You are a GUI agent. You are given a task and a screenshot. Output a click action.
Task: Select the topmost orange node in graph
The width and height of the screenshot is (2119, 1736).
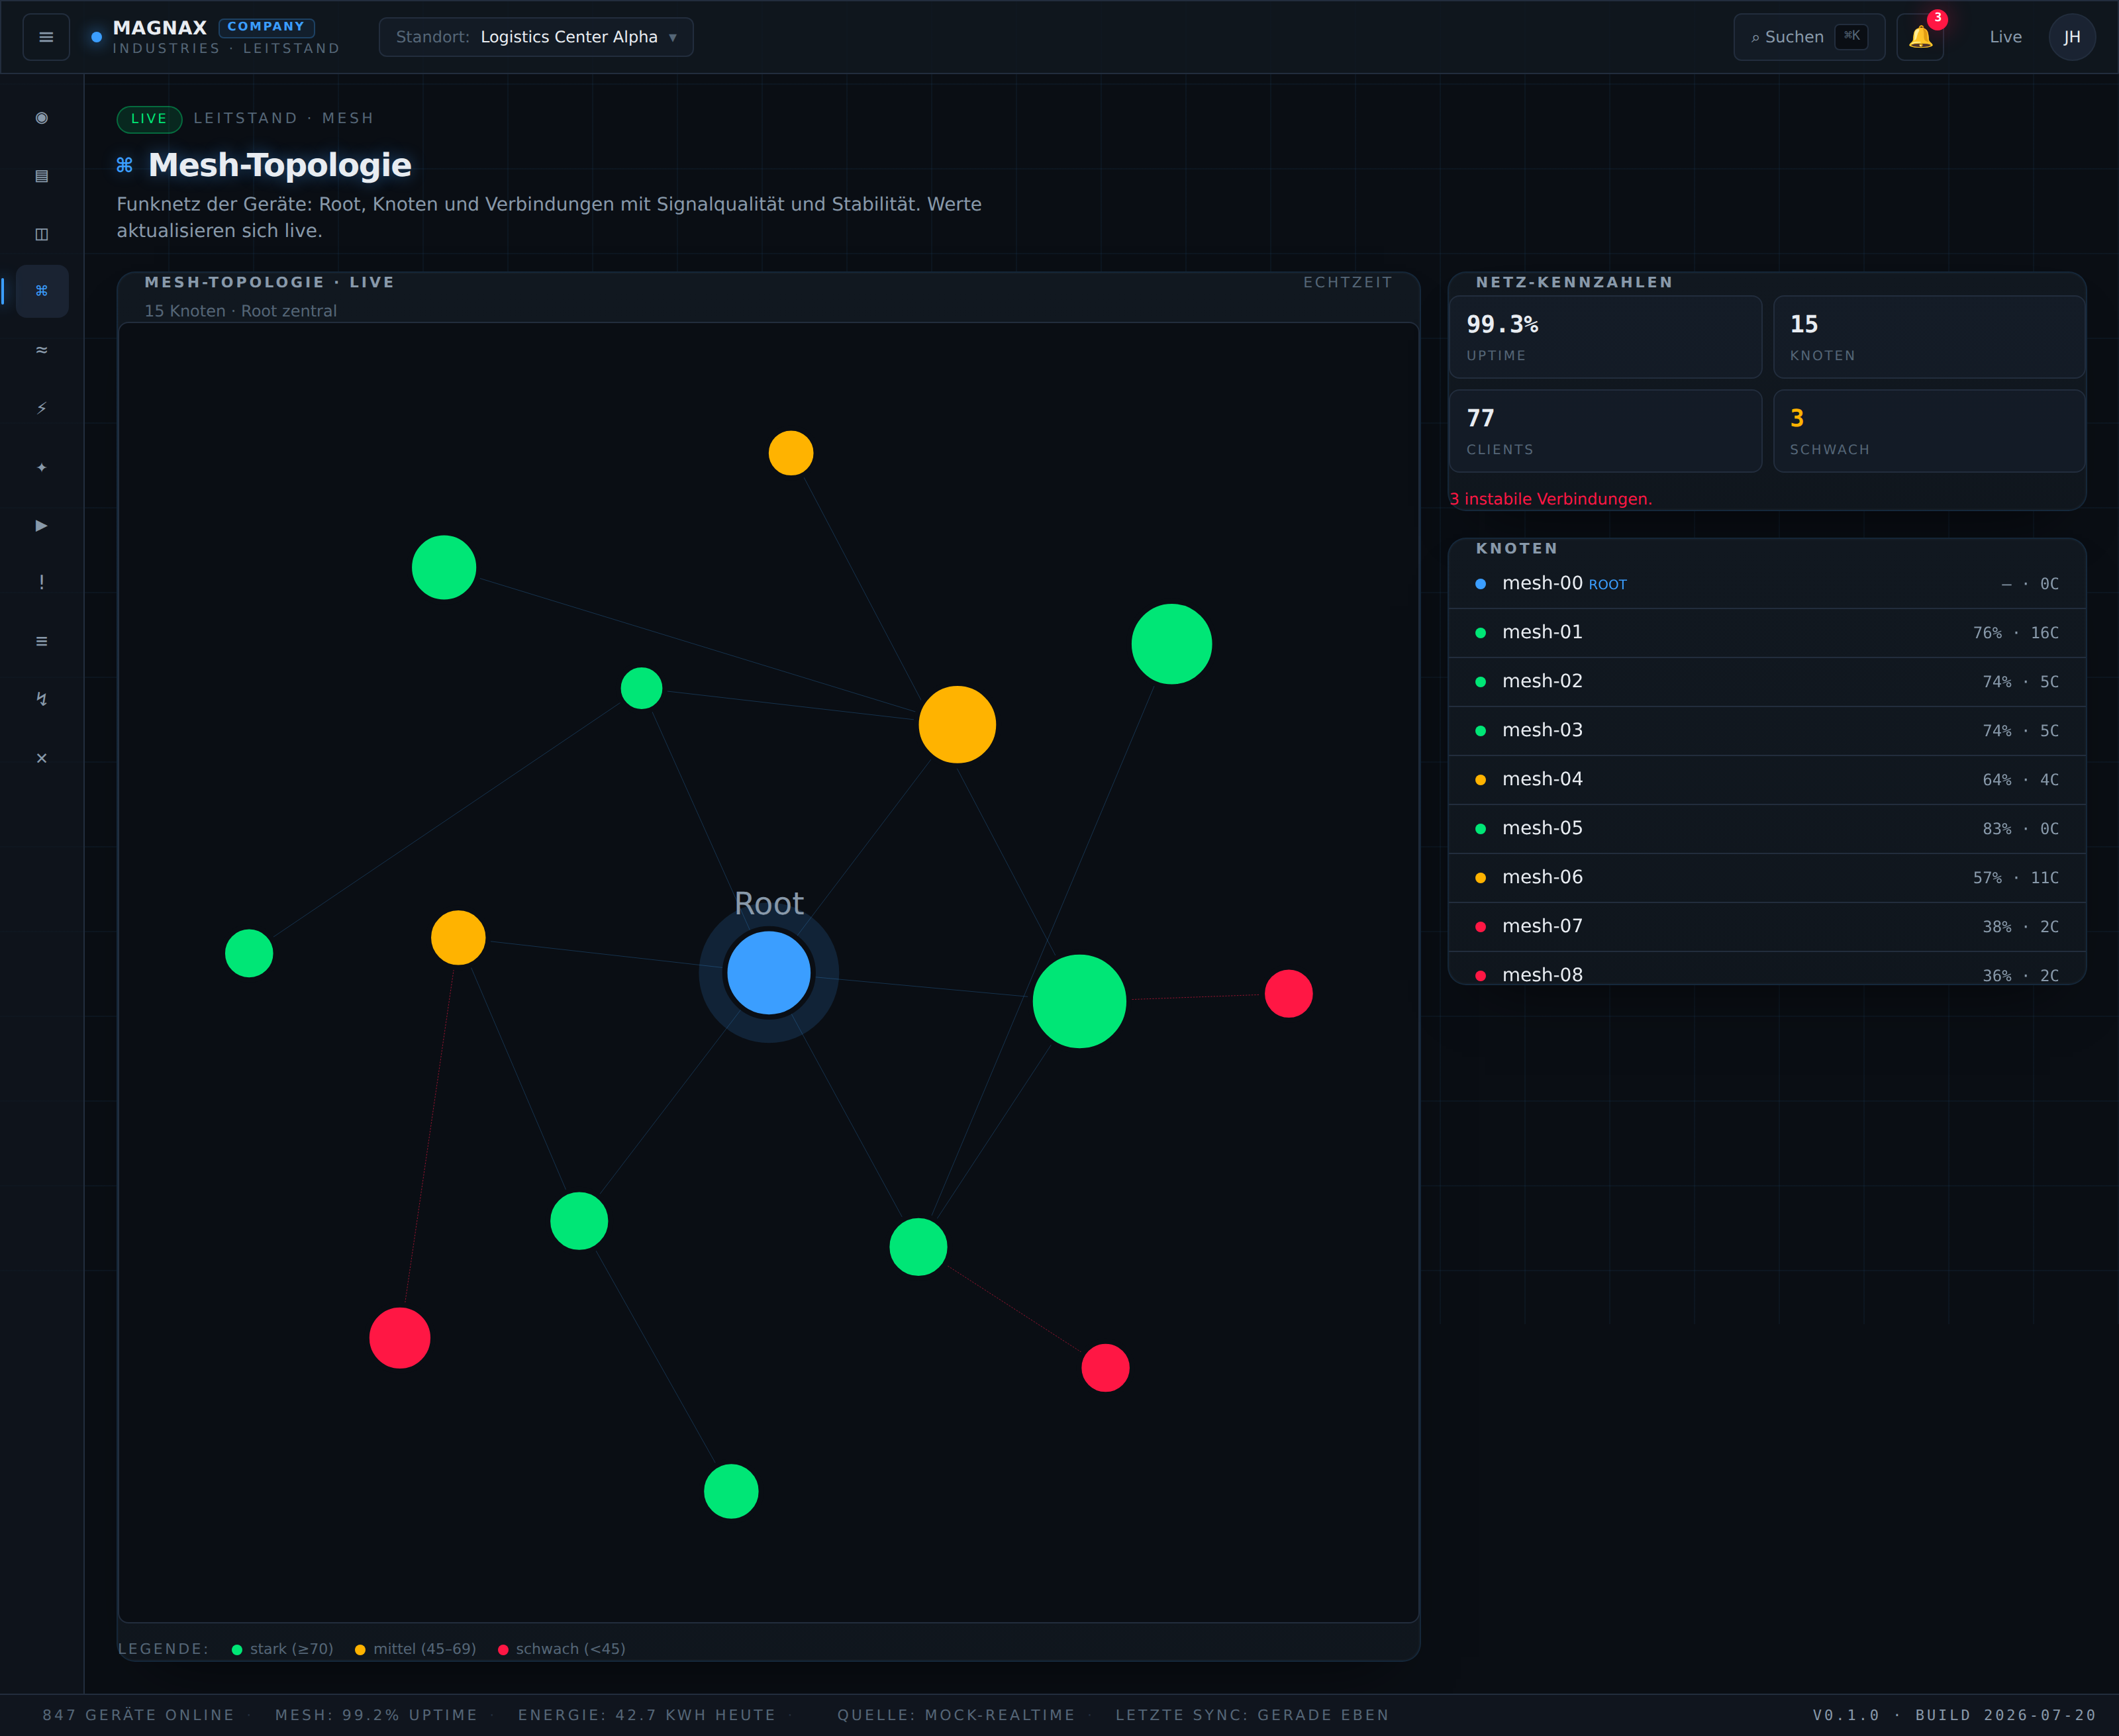point(791,453)
